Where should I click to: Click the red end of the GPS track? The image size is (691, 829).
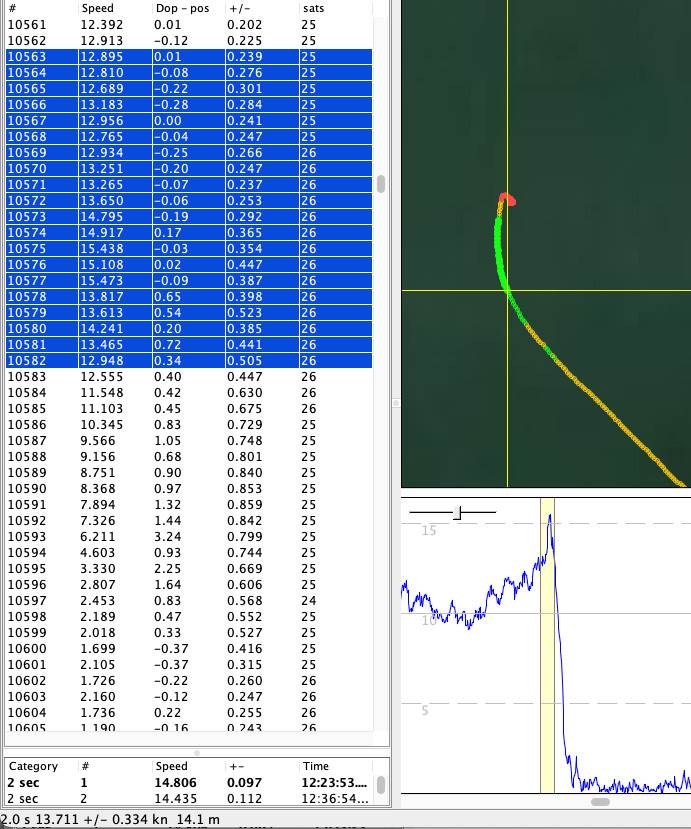coord(508,199)
